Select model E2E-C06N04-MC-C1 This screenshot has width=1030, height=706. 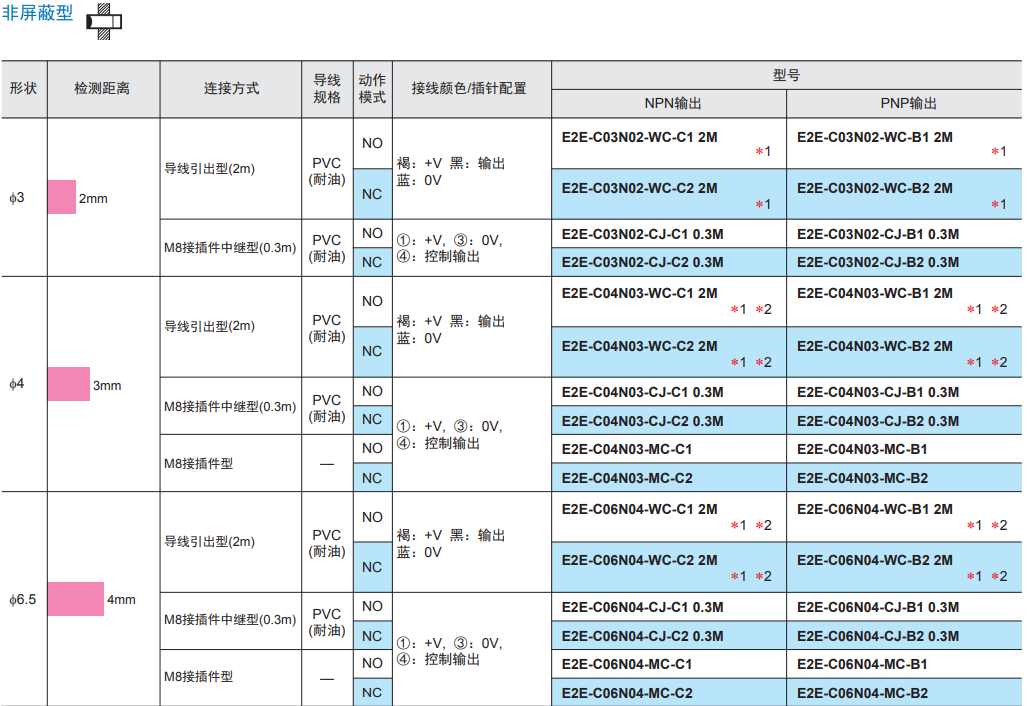[627, 665]
